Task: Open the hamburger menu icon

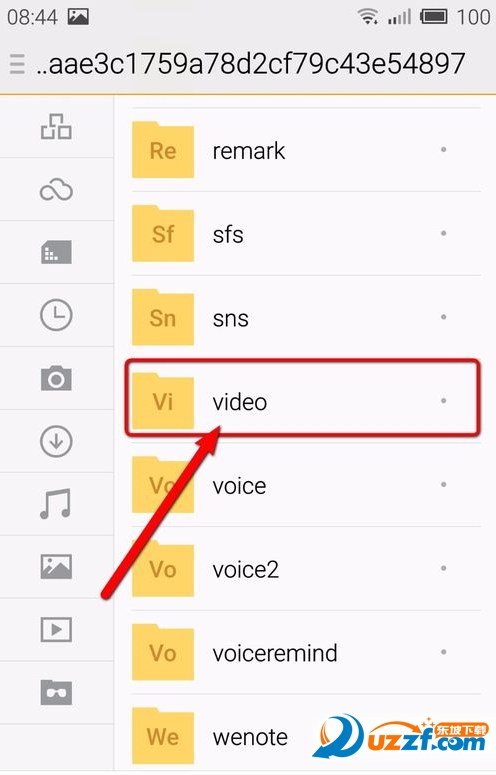Action: click(17, 64)
